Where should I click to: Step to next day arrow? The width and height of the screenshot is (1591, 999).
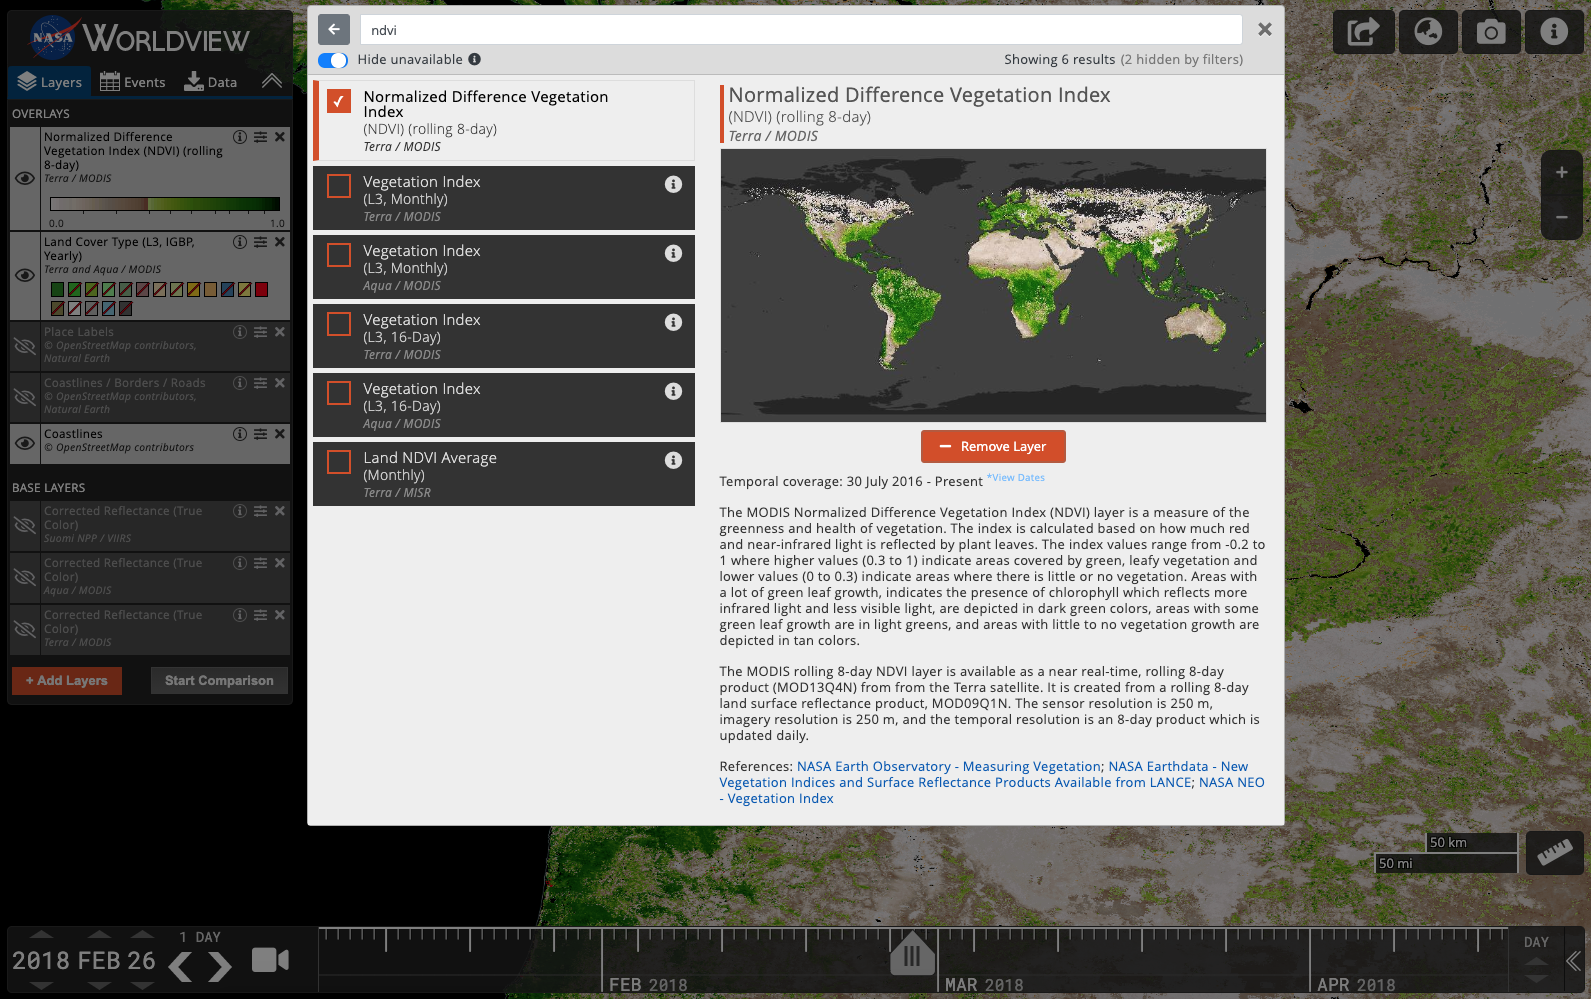tap(220, 967)
